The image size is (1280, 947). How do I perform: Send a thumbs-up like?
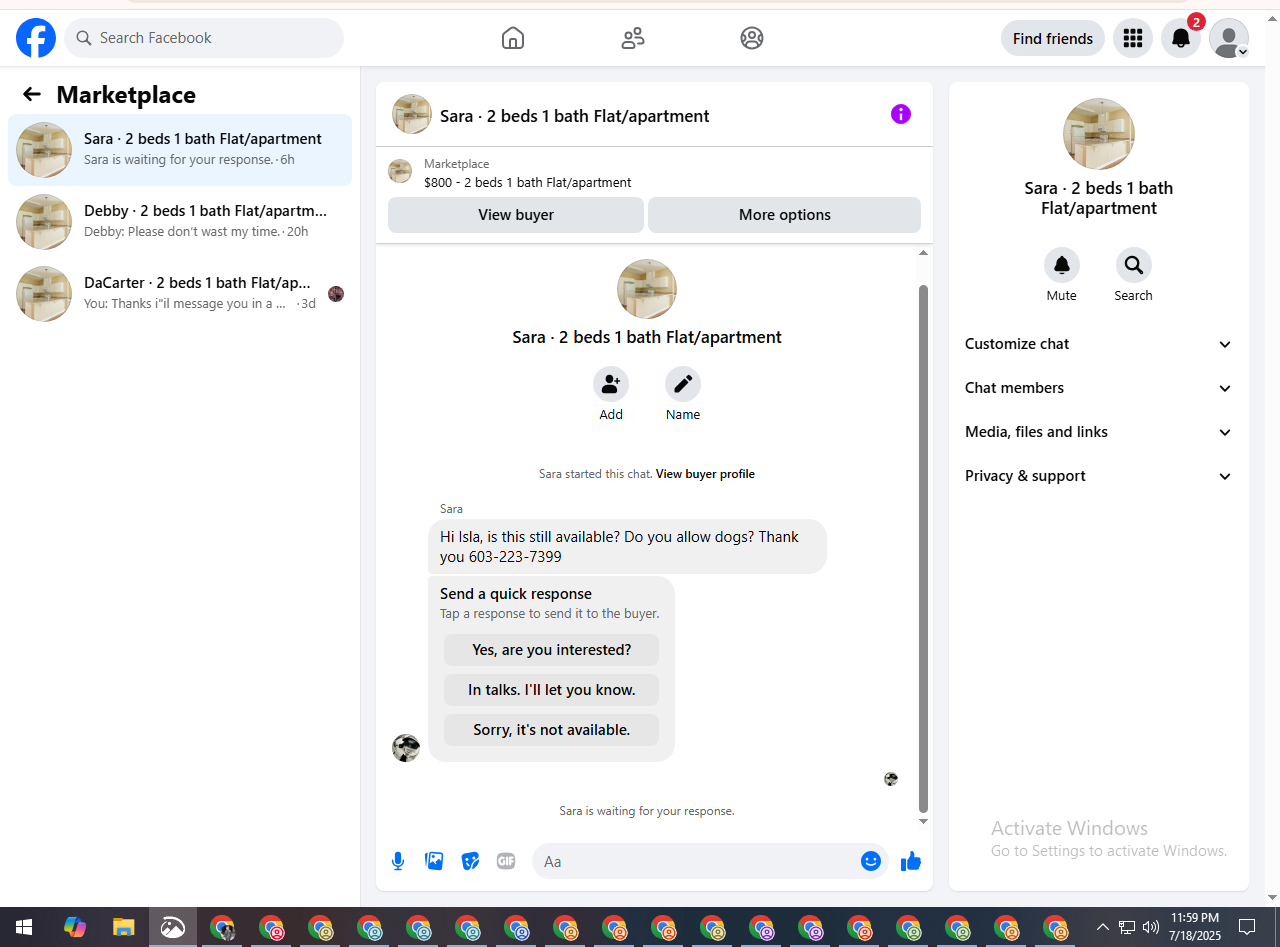coord(910,861)
